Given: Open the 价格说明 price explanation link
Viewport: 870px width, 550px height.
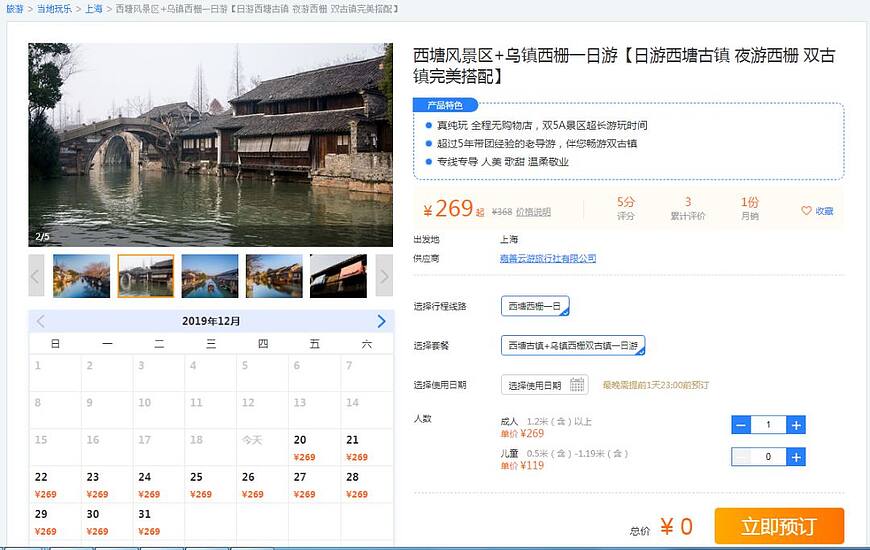Looking at the screenshot, I should point(533,212).
